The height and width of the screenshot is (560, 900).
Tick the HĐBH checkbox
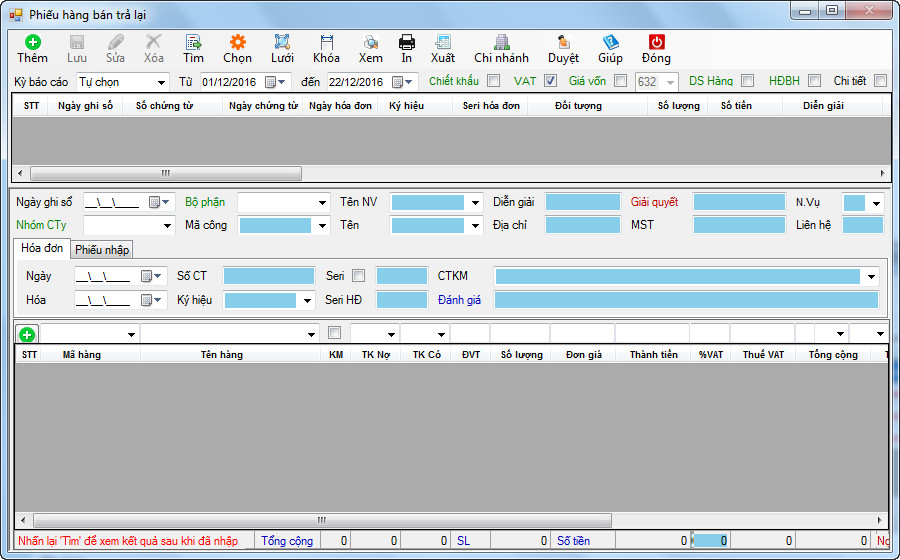point(814,81)
